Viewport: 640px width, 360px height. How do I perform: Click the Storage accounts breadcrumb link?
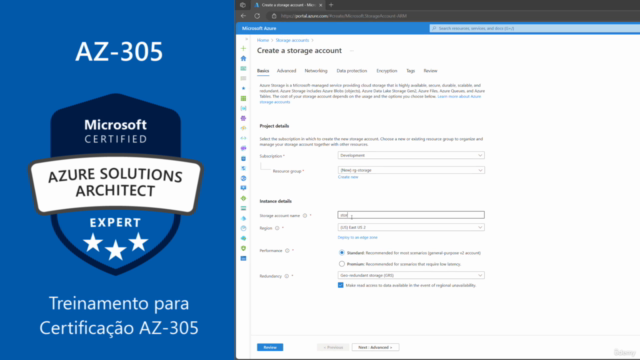point(292,40)
